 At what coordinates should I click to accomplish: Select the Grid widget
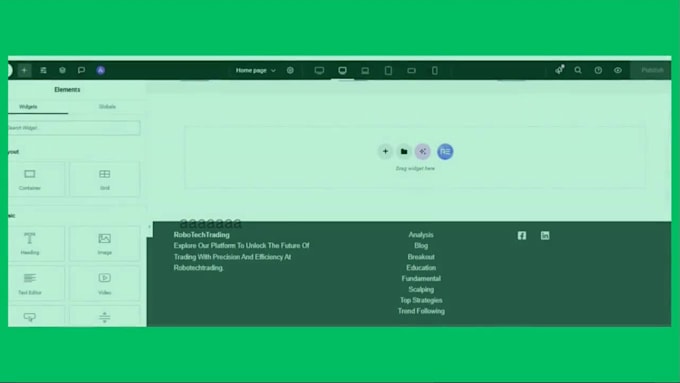105,179
